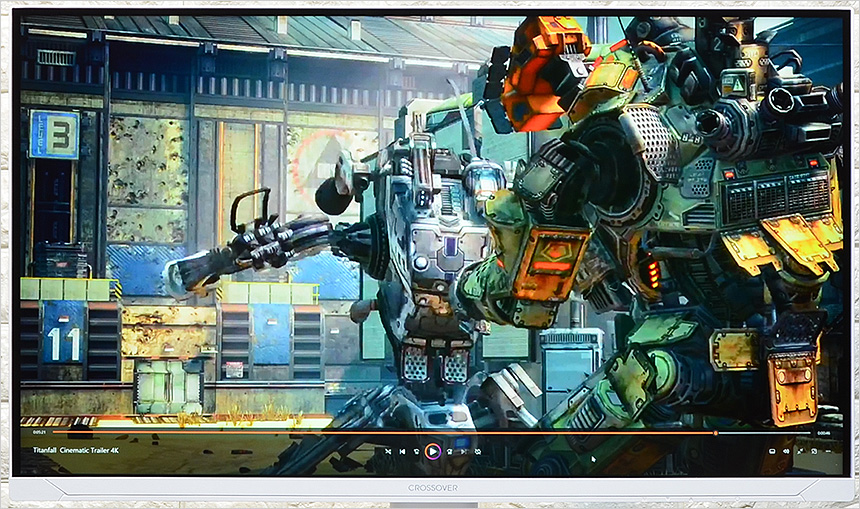Jump to the next track
This screenshot has height=509, width=860.
pos(464,452)
